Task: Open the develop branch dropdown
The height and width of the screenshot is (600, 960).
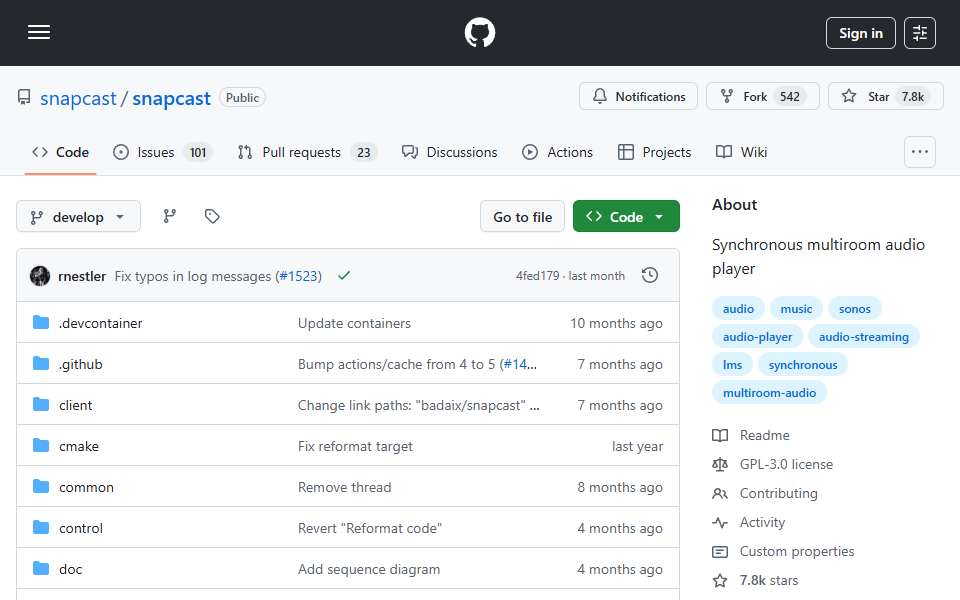Action: coord(78,217)
